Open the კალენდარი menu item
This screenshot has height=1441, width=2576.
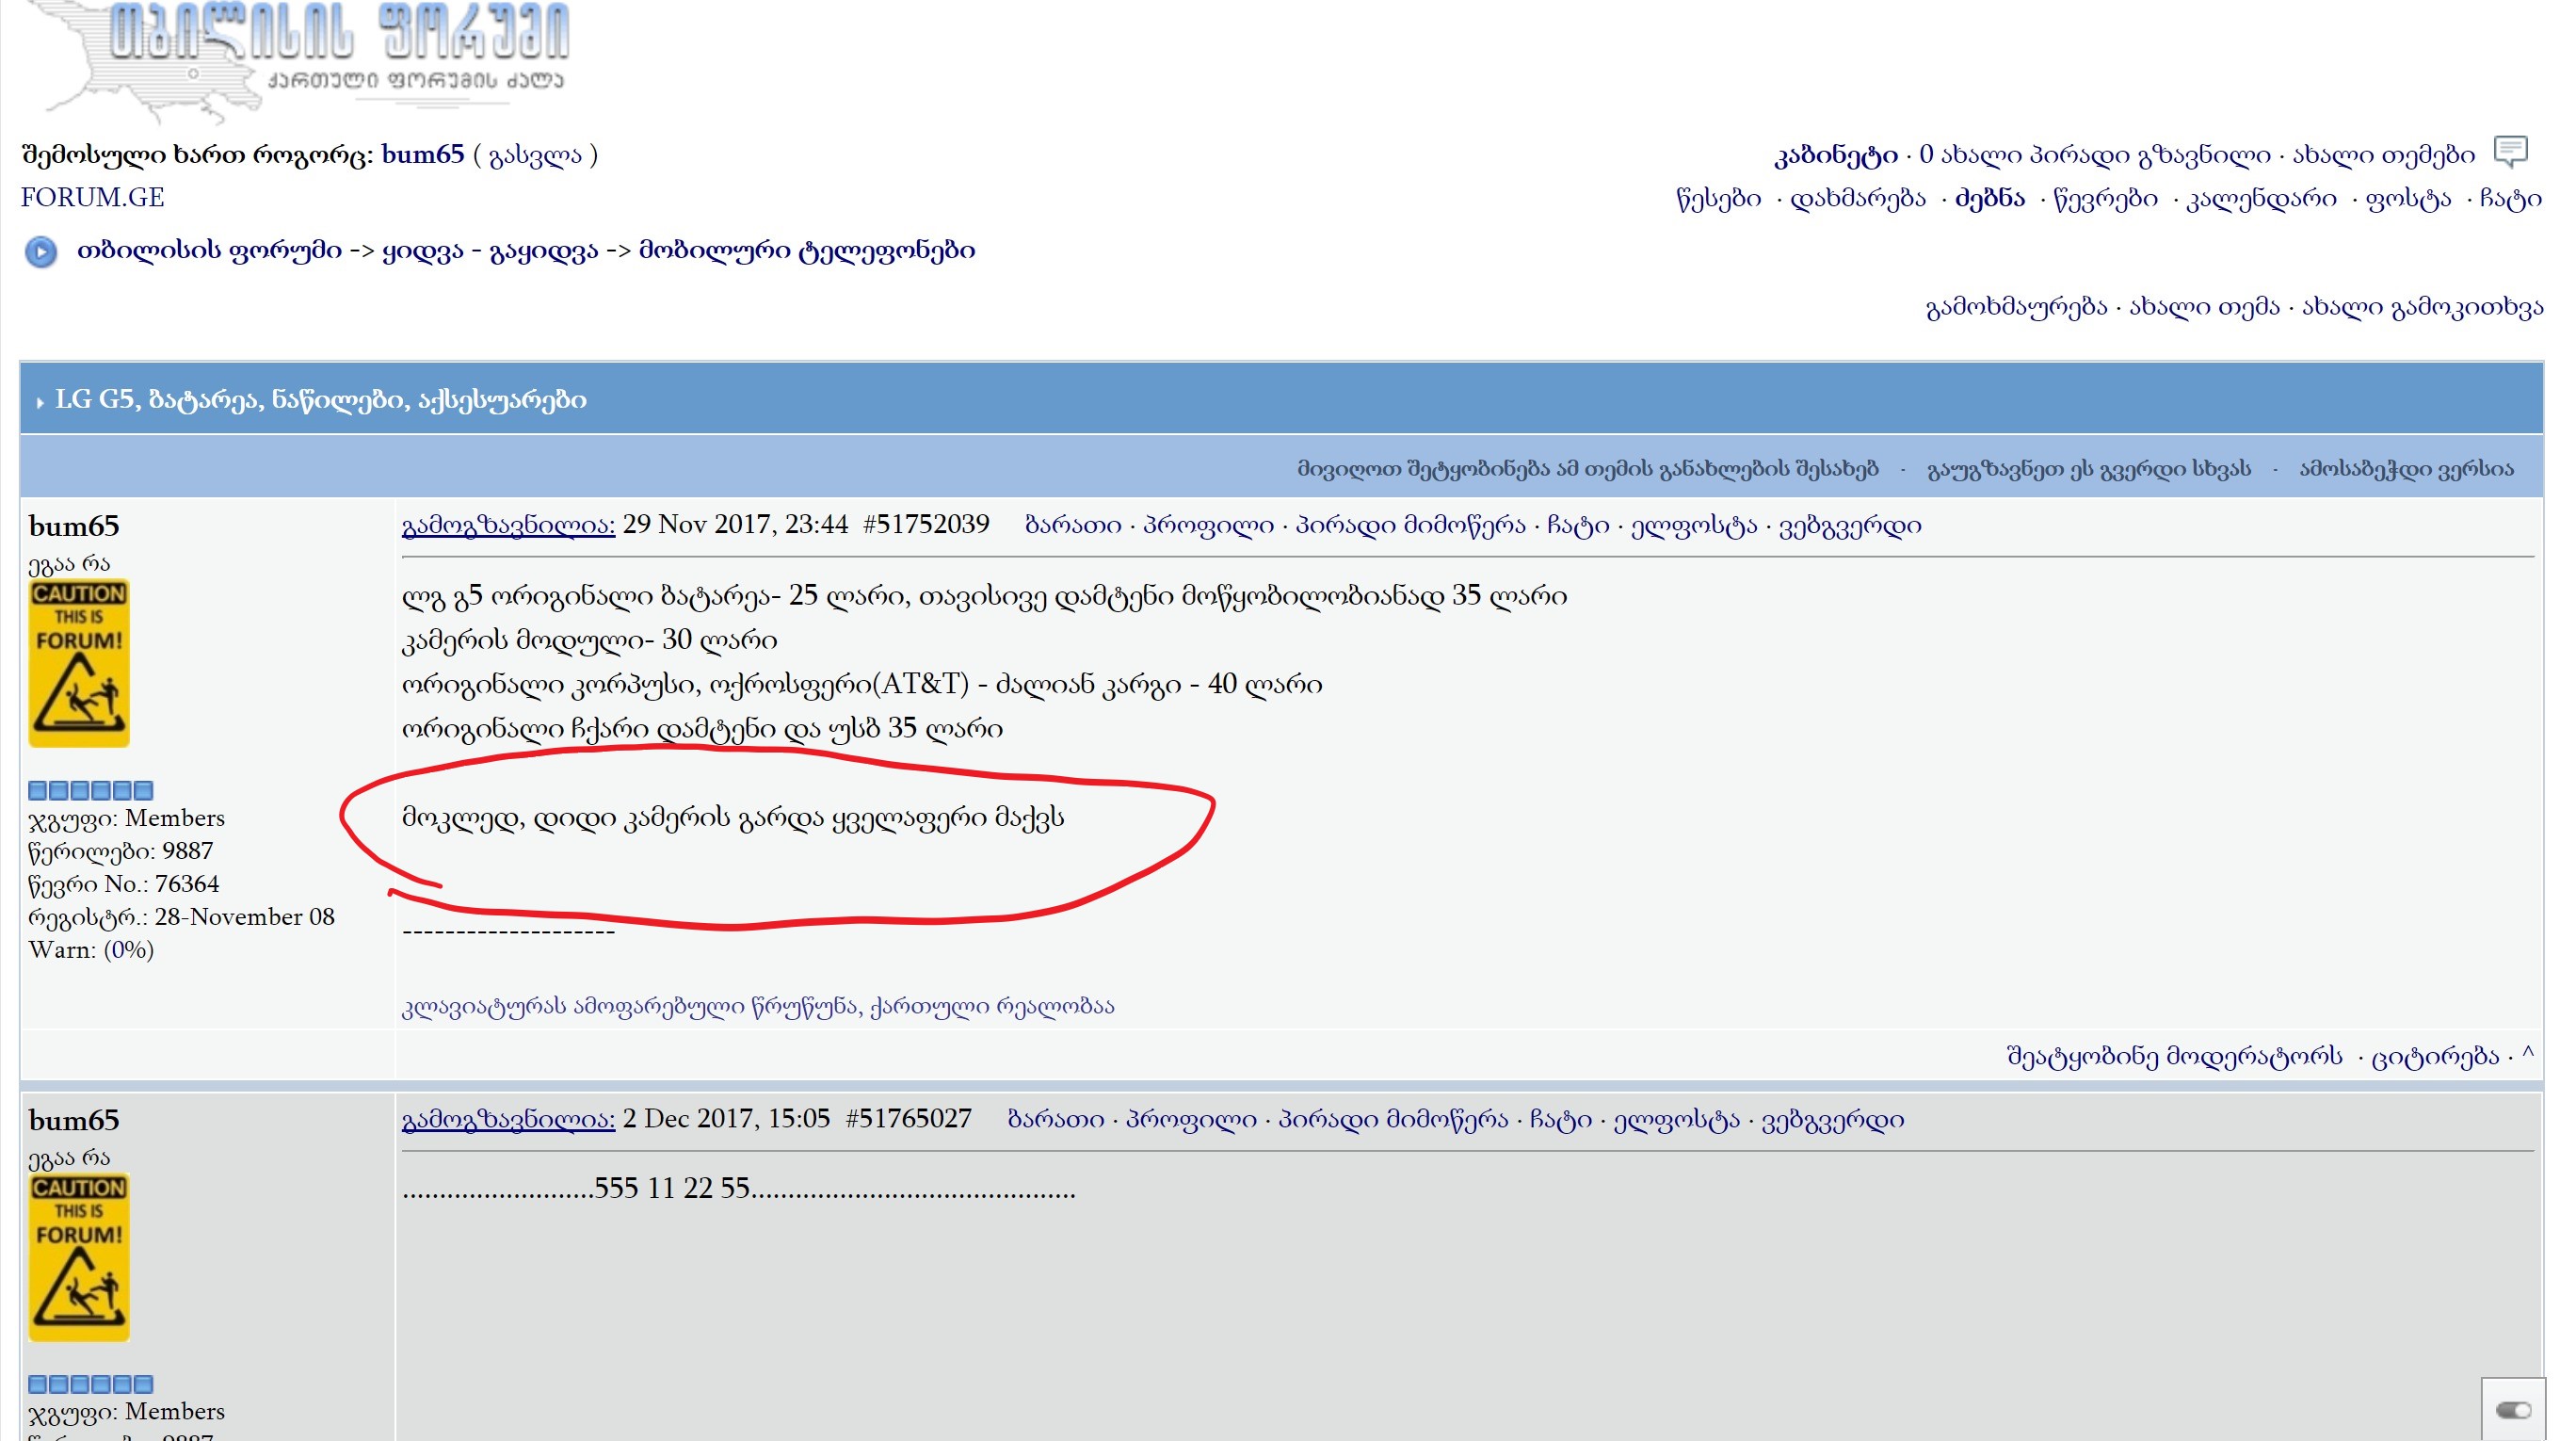point(2261,199)
